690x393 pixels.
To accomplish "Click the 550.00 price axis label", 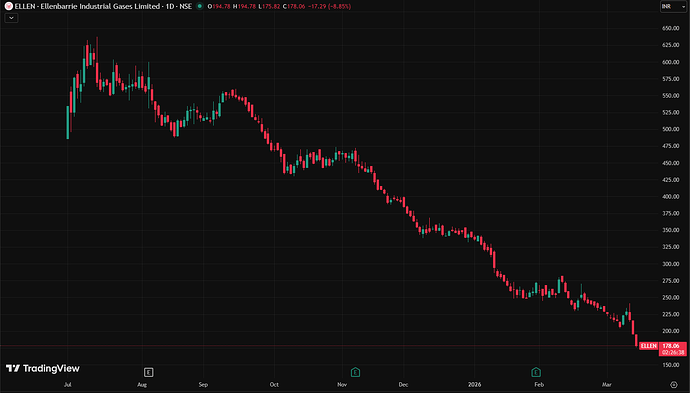I will 671,95.
